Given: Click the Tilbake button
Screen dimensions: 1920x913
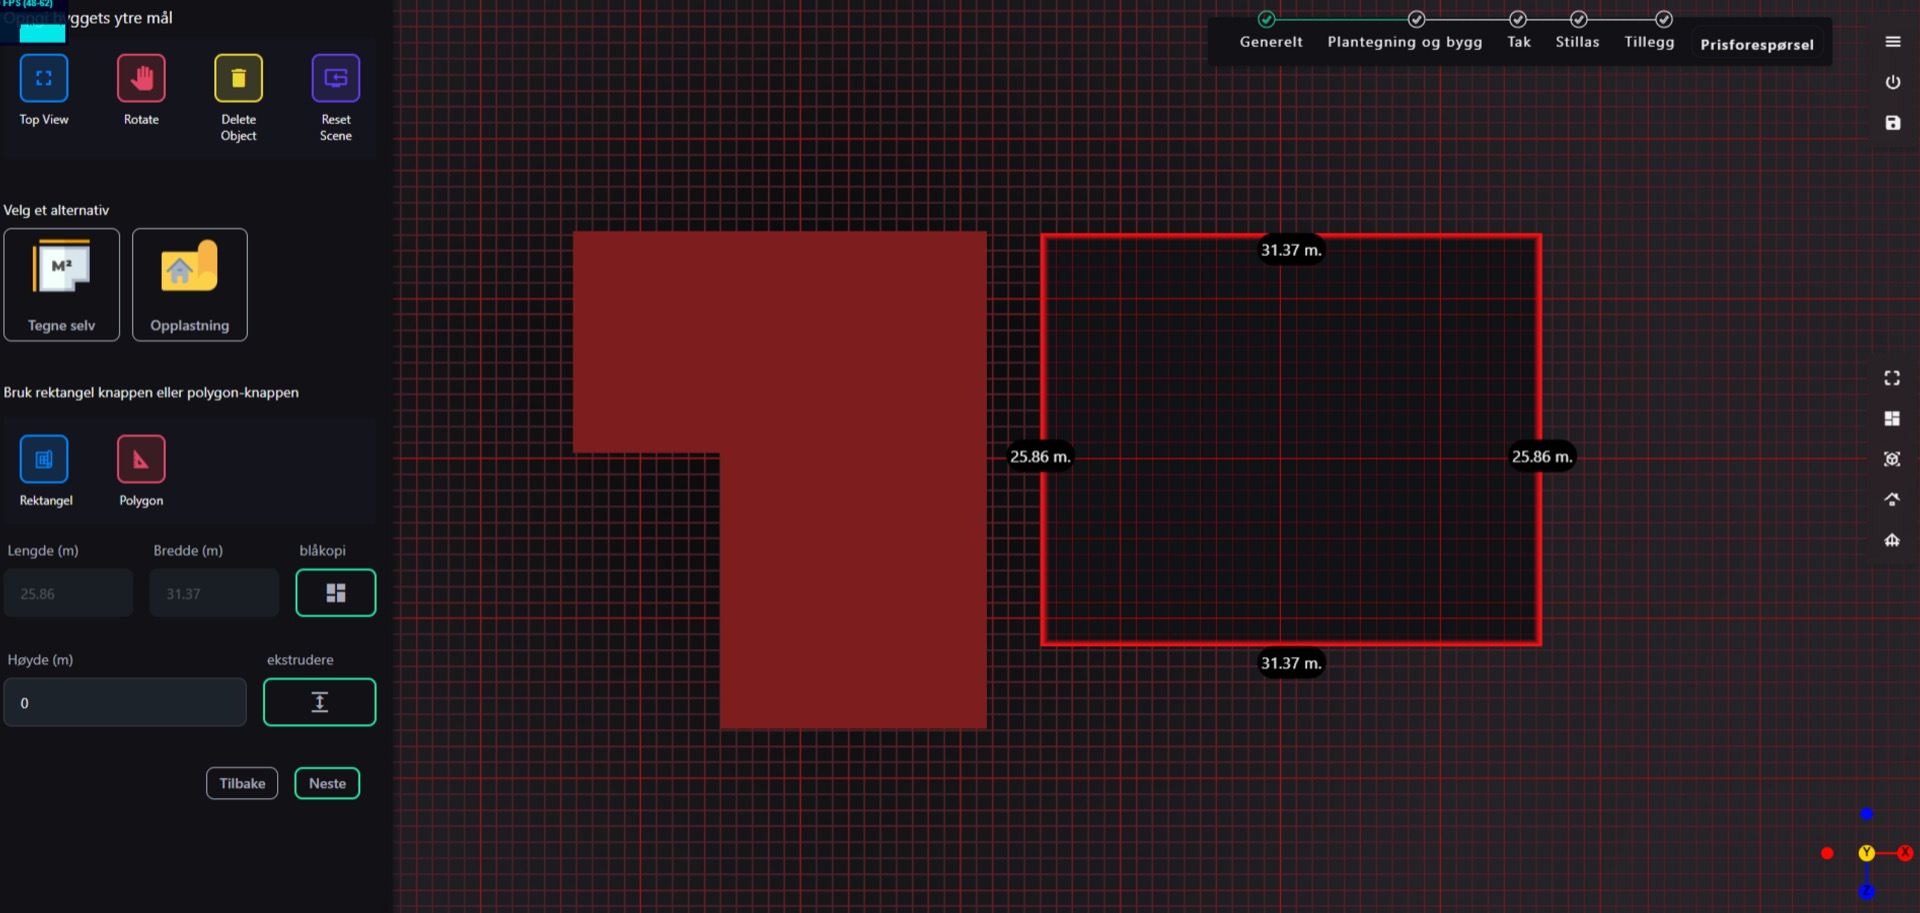Looking at the screenshot, I should pos(242,783).
